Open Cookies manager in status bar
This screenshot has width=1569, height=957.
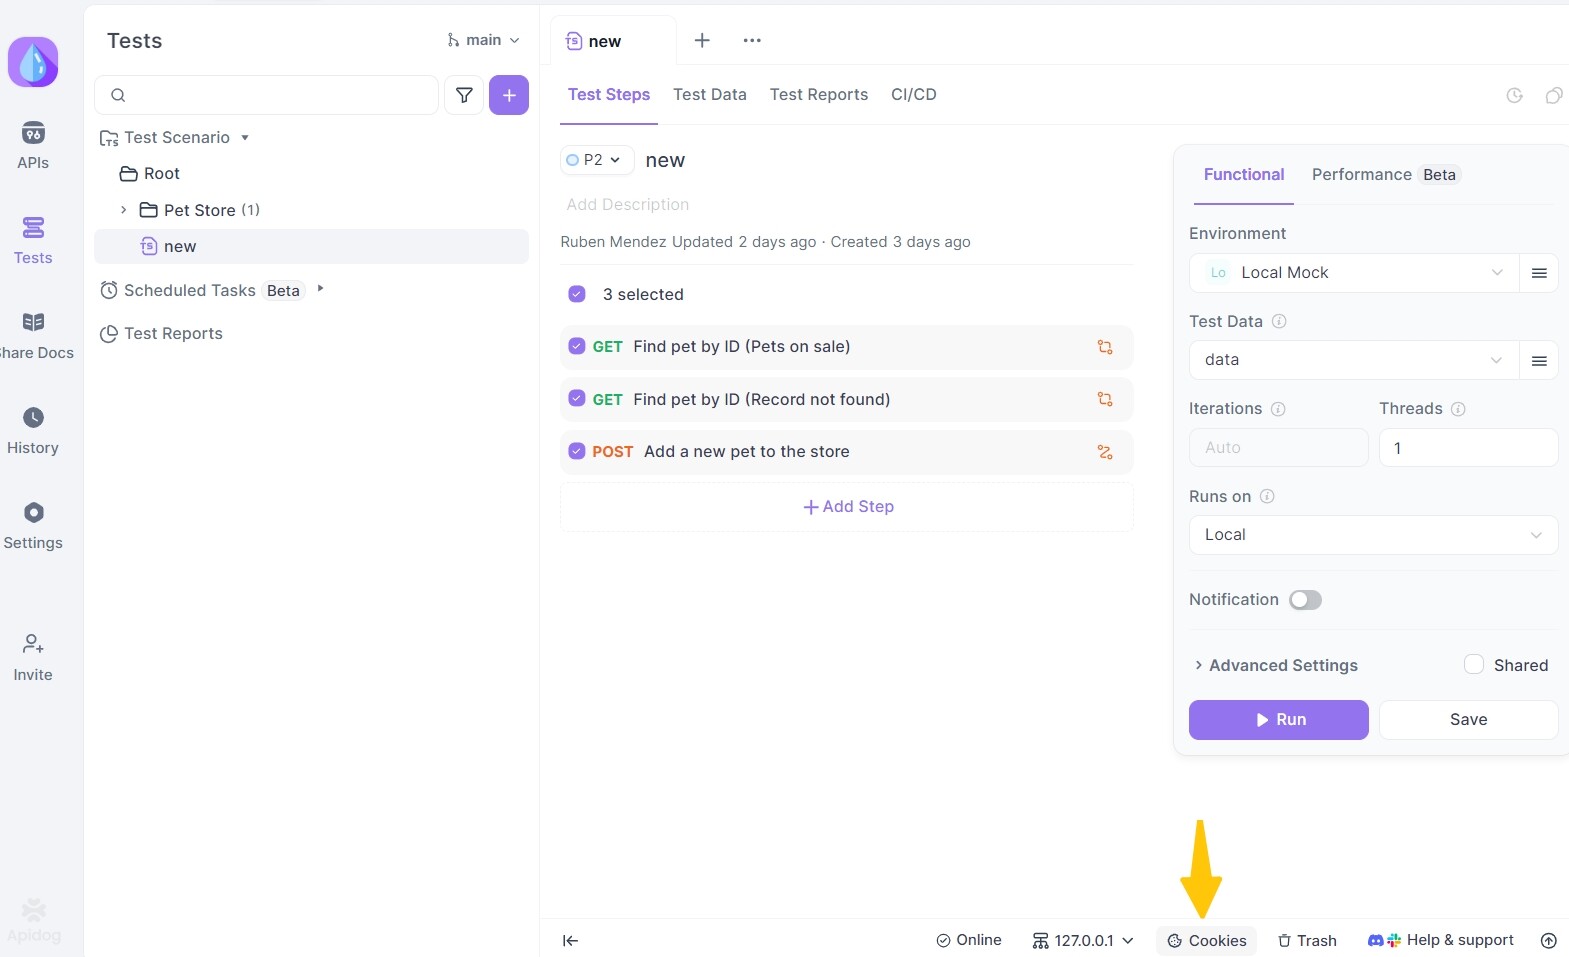(1207, 940)
